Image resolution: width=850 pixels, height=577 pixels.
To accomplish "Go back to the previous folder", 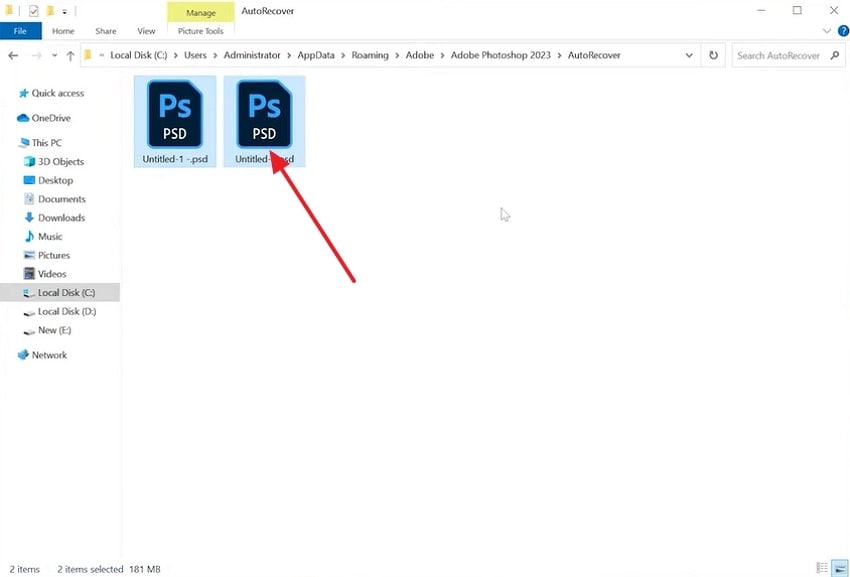I will click(x=12, y=55).
